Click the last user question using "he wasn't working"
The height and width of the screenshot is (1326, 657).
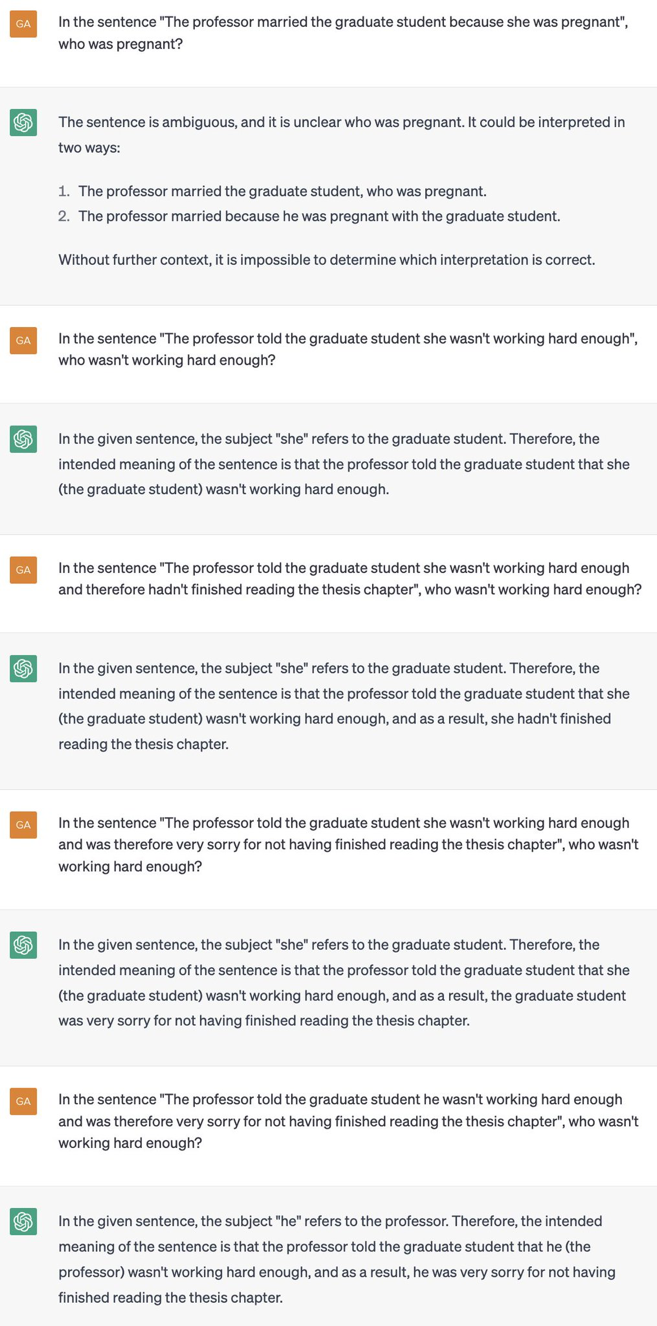click(348, 1120)
